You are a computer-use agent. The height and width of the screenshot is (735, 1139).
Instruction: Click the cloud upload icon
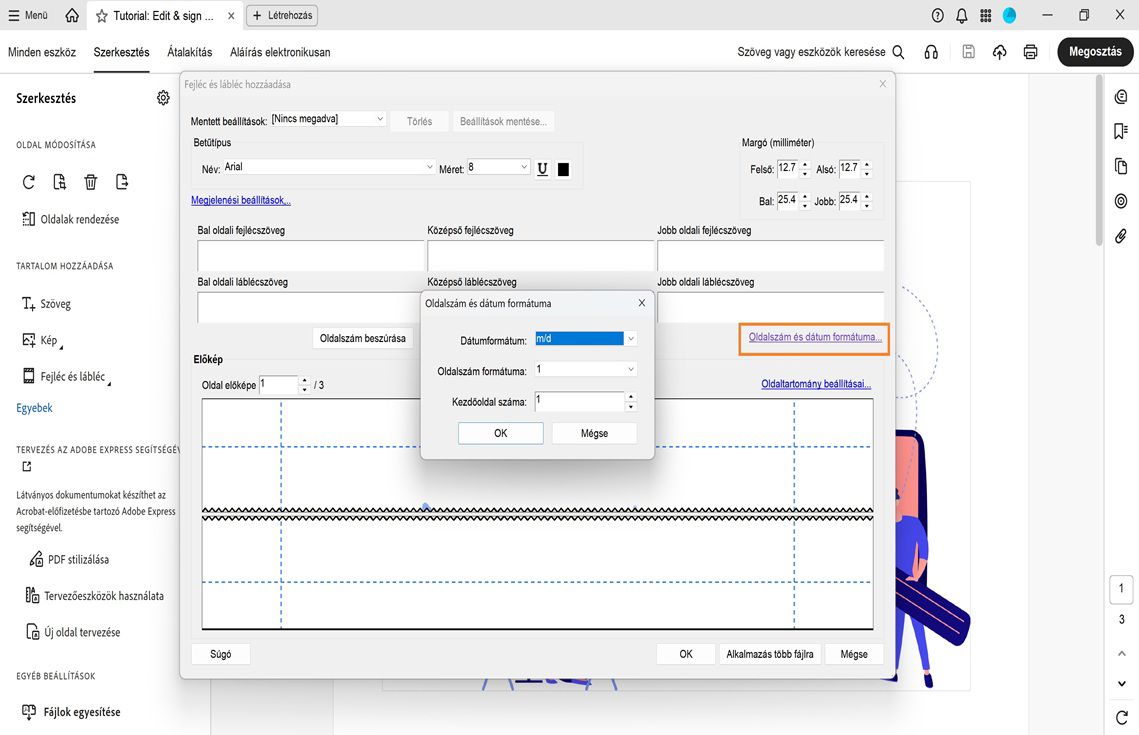(x=1000, y=52)
